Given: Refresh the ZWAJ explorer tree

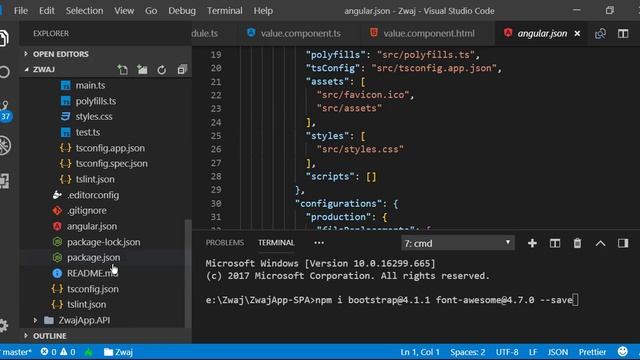Looking at the screenshot, I should (x=162, y=70).
